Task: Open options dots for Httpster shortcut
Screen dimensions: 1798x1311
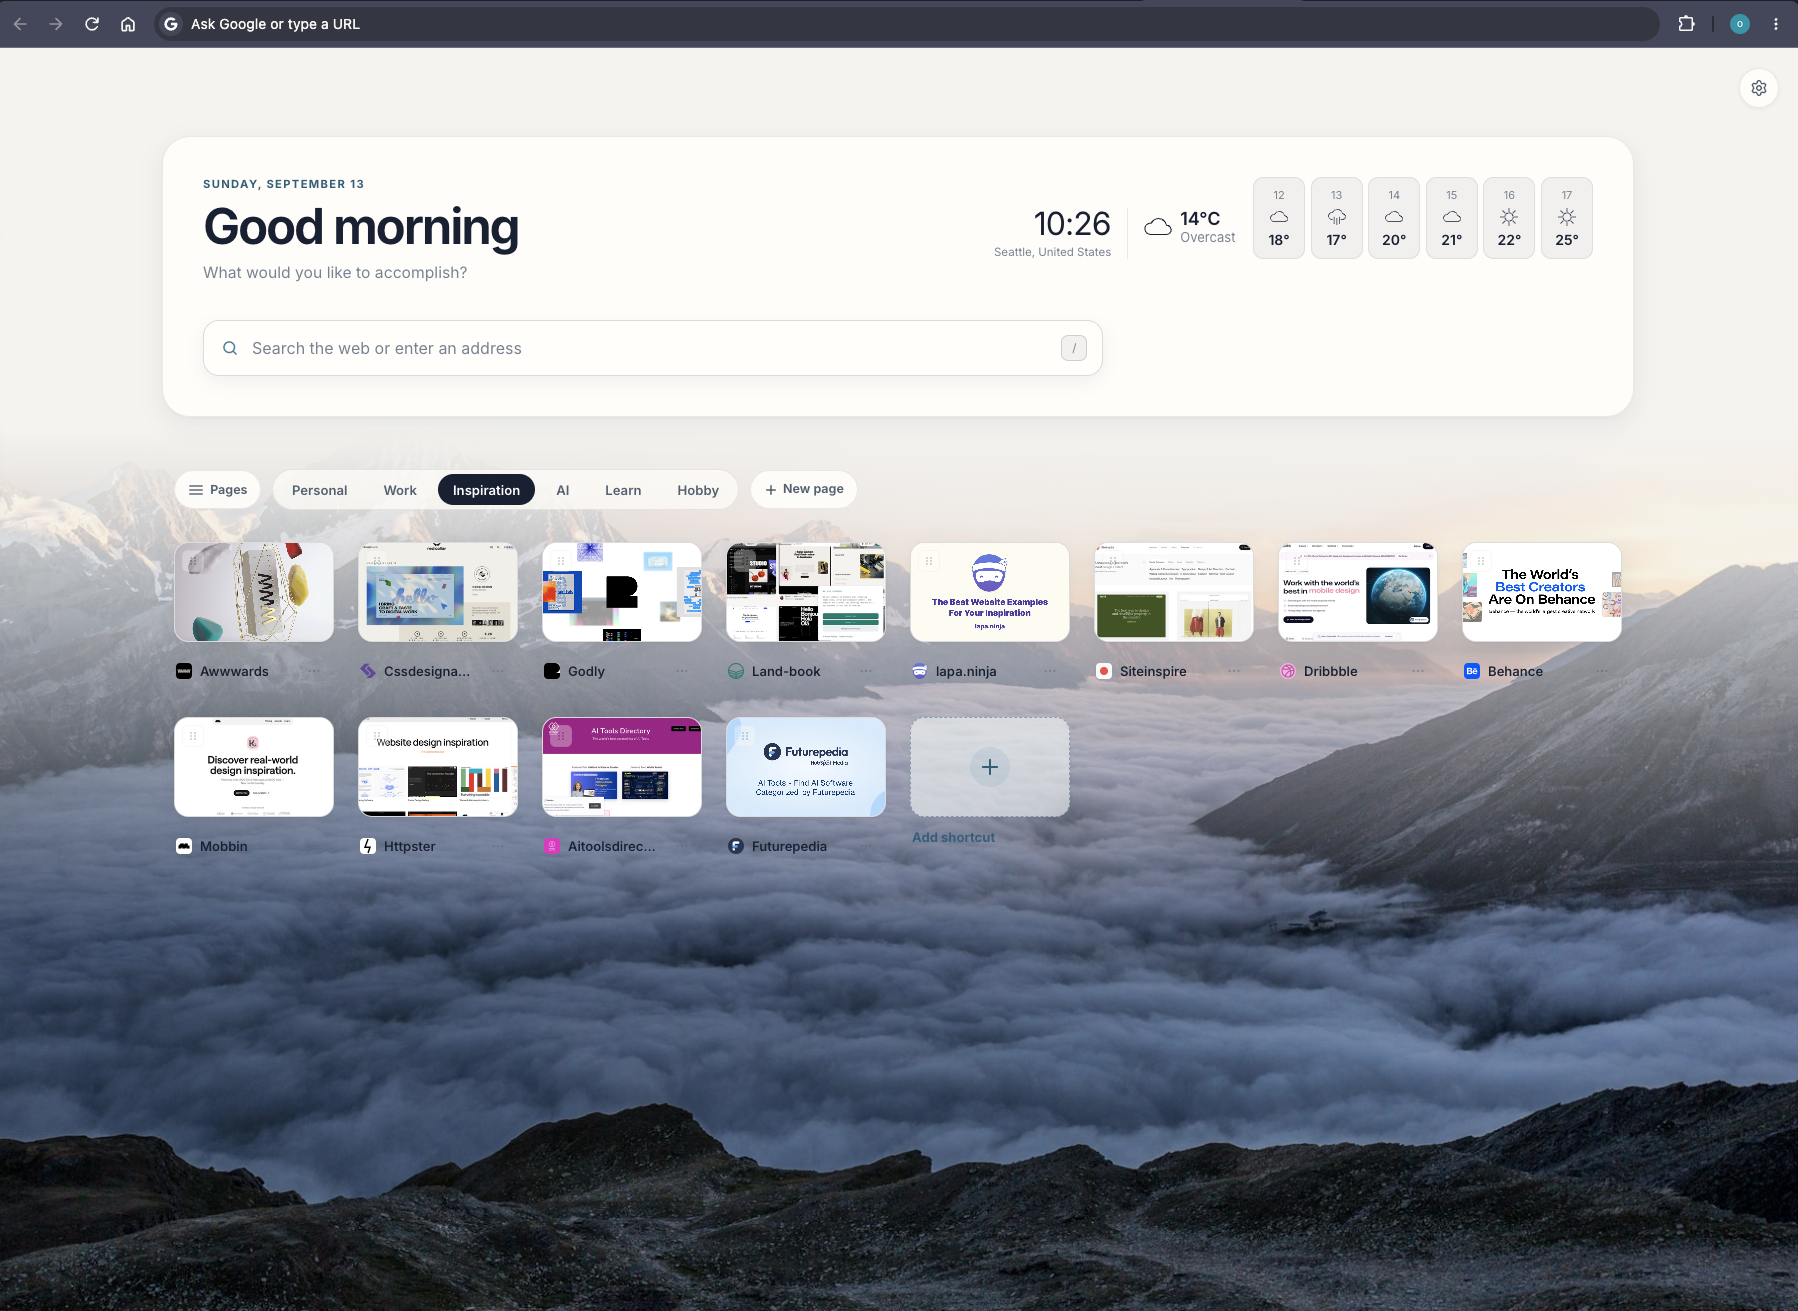Action: 498,846
